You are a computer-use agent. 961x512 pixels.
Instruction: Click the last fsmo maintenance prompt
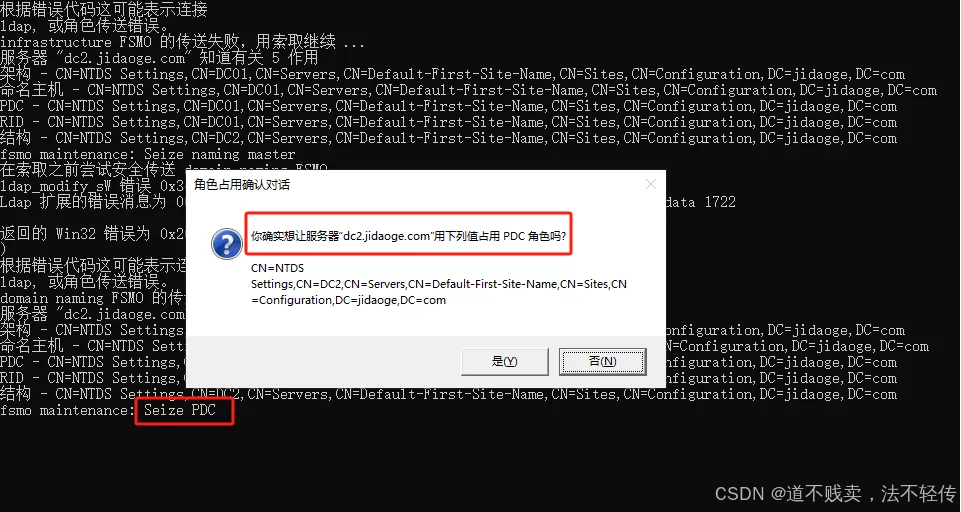(67, 410)
